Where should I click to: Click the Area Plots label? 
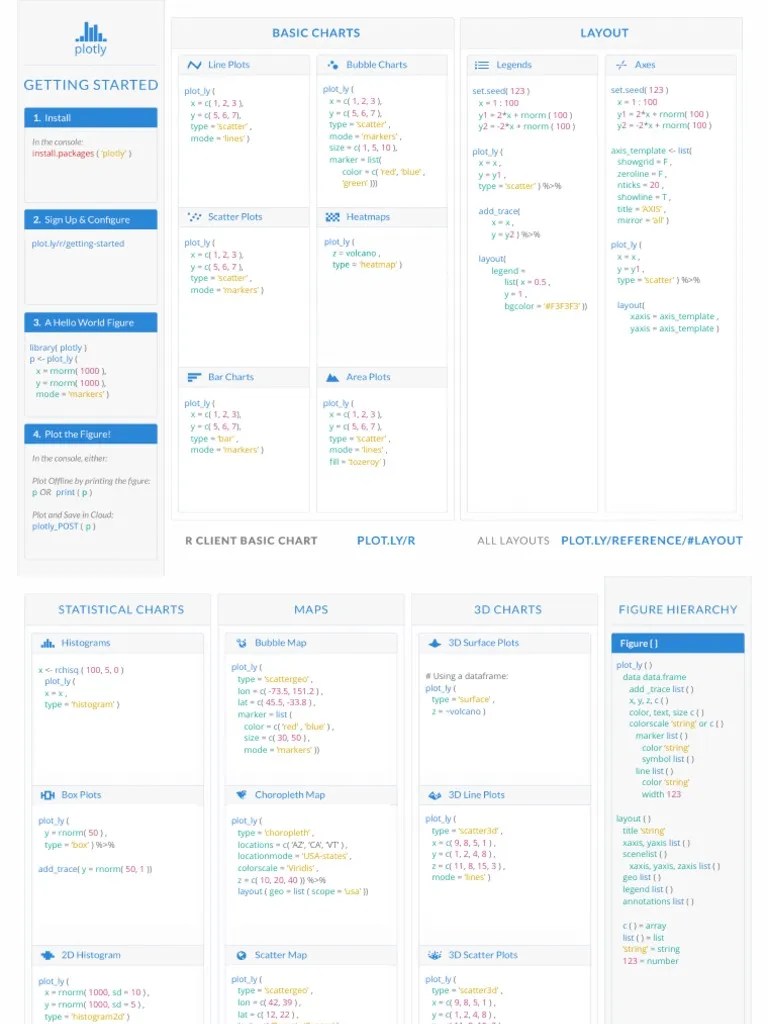click(368, 377)
